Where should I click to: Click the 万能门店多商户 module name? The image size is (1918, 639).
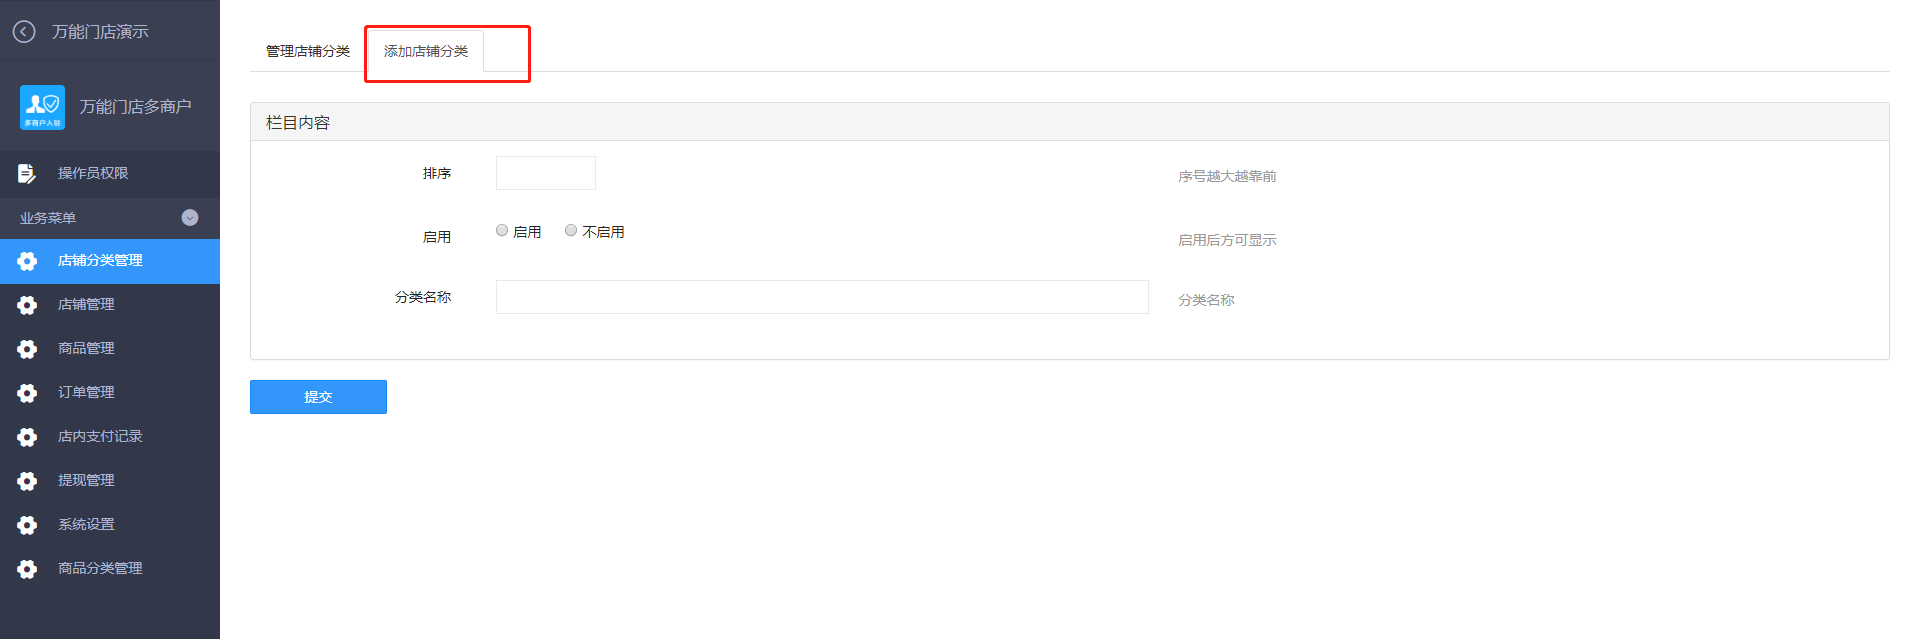(x=135, y=107)
